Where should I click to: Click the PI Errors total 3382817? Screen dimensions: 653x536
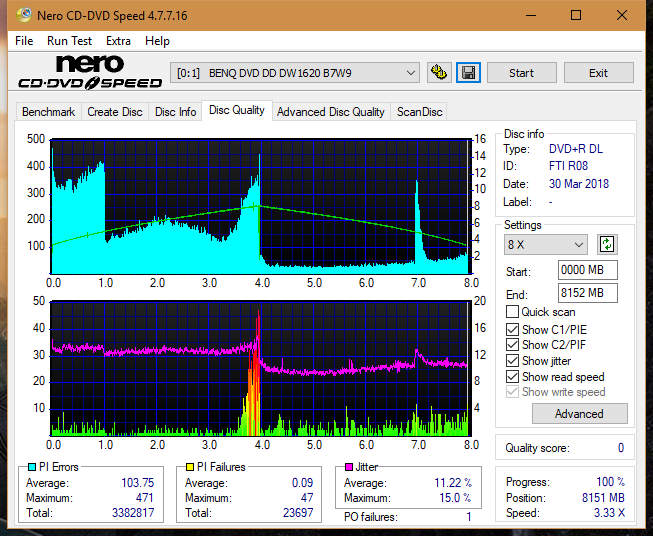coord(133,513)
